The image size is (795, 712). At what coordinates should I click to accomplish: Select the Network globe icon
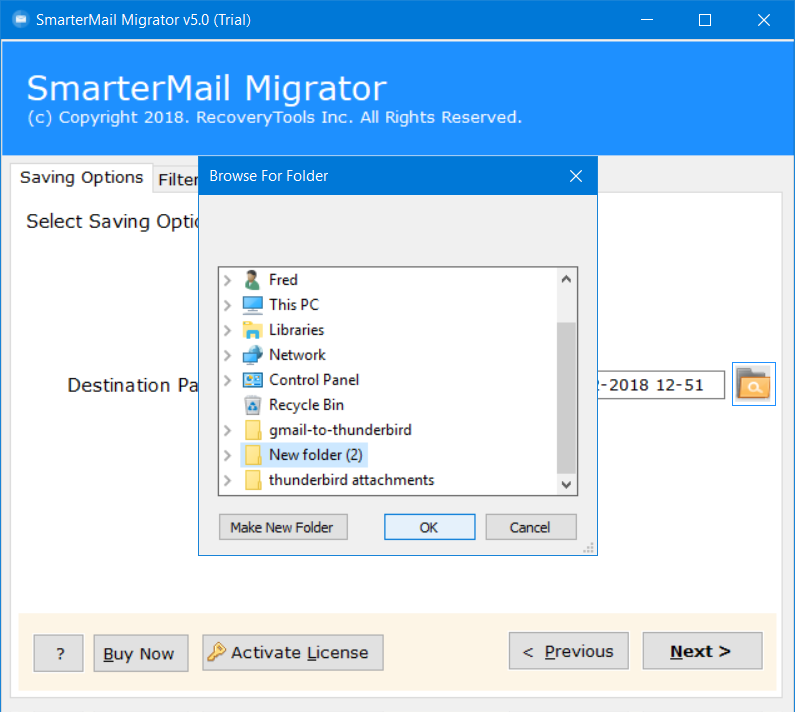click(252, 355)
